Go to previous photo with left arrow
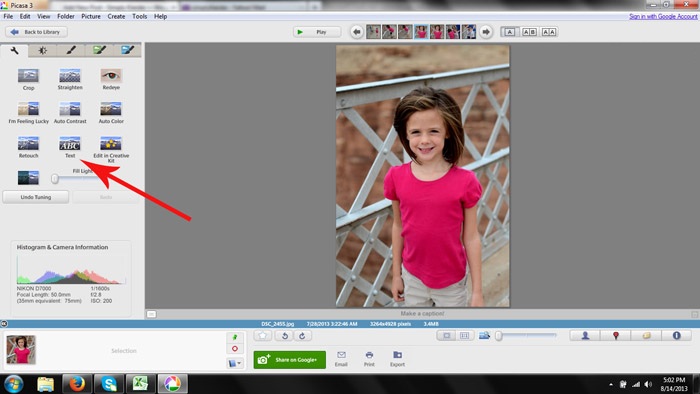 pos(356,32)
